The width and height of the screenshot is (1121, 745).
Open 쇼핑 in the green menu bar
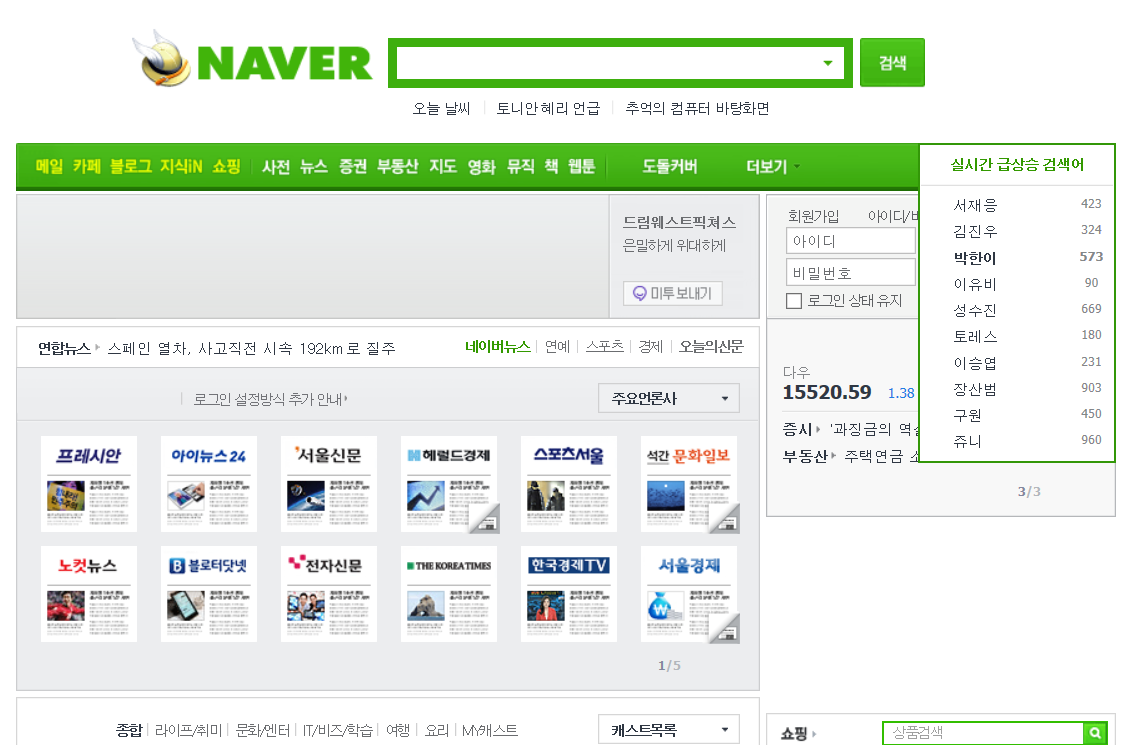tap(226, 167)
